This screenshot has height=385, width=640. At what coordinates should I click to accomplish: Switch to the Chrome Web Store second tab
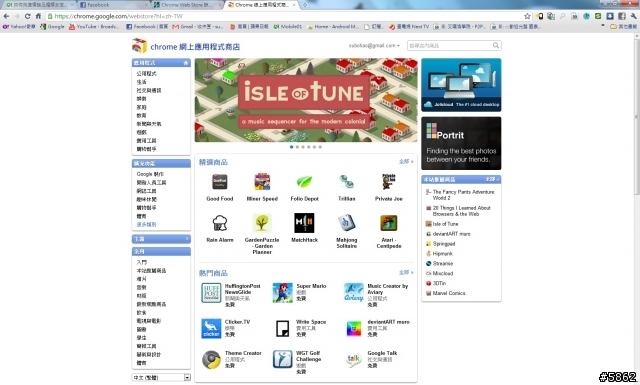(186, 5)
